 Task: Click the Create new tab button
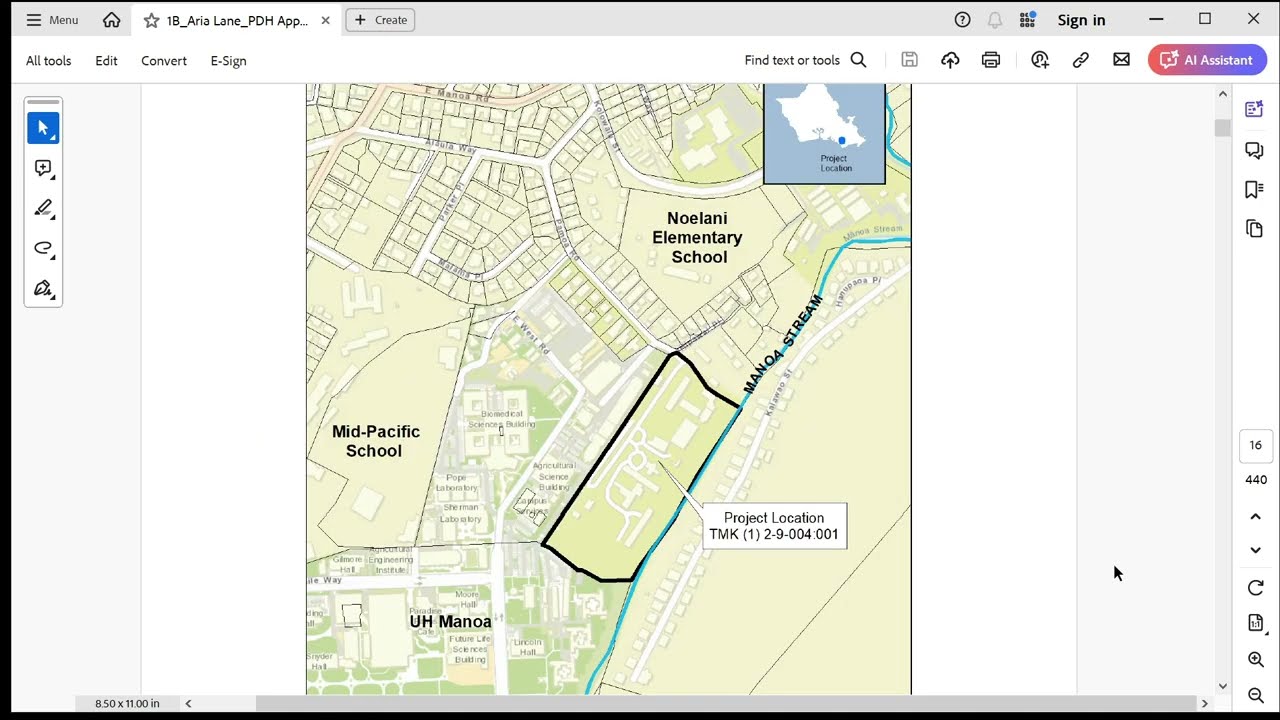click(x=380, y=20)
